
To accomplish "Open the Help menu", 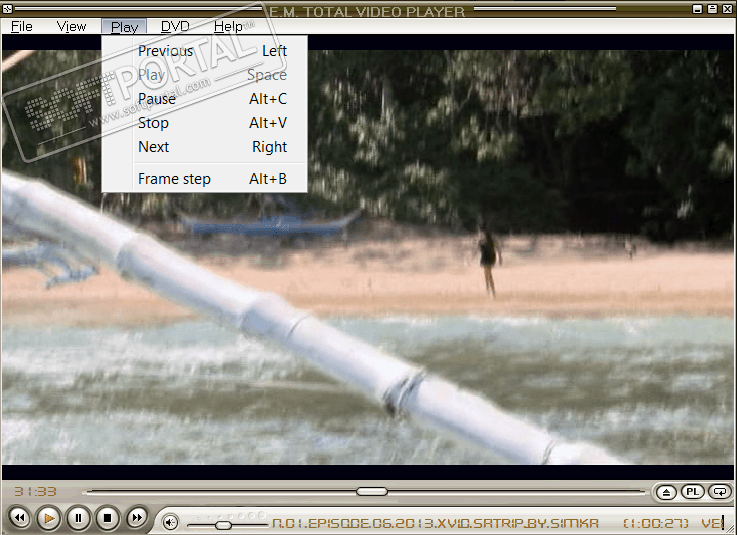I will point(228,26).
